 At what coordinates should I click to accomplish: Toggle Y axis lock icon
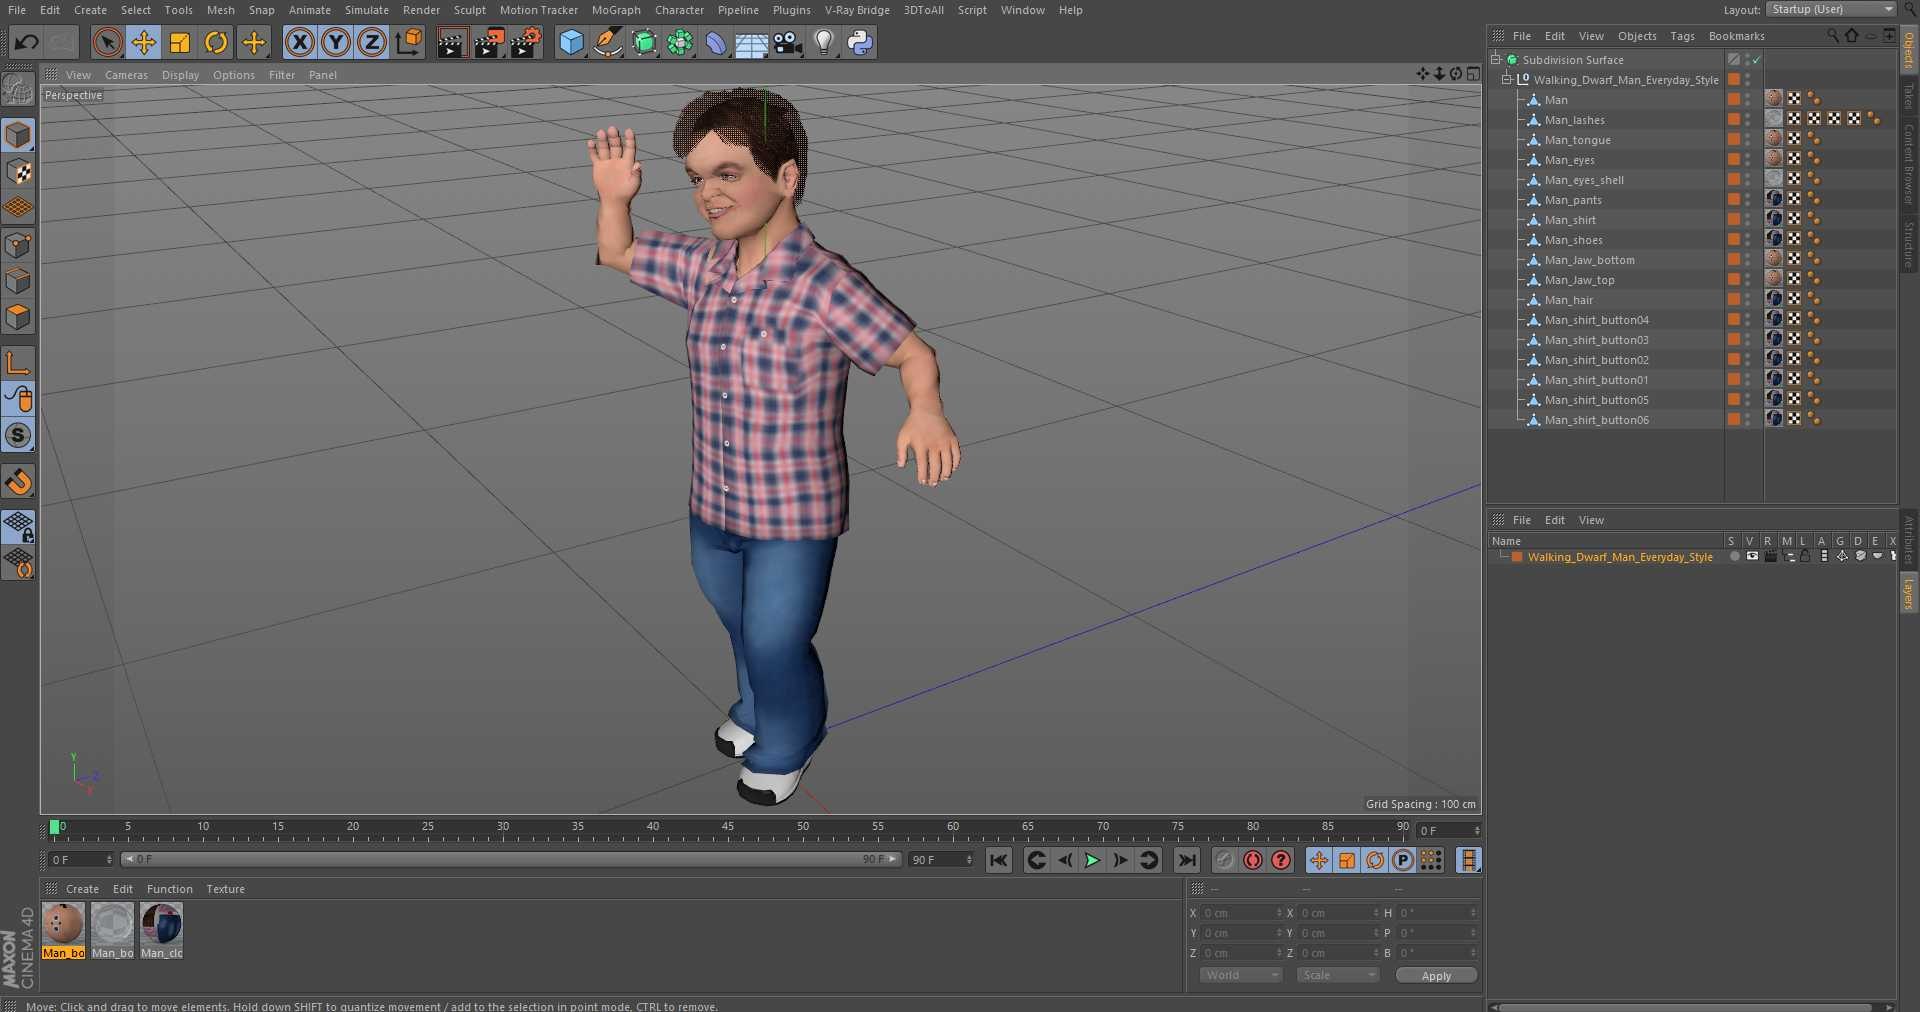(x=336, y=42)
